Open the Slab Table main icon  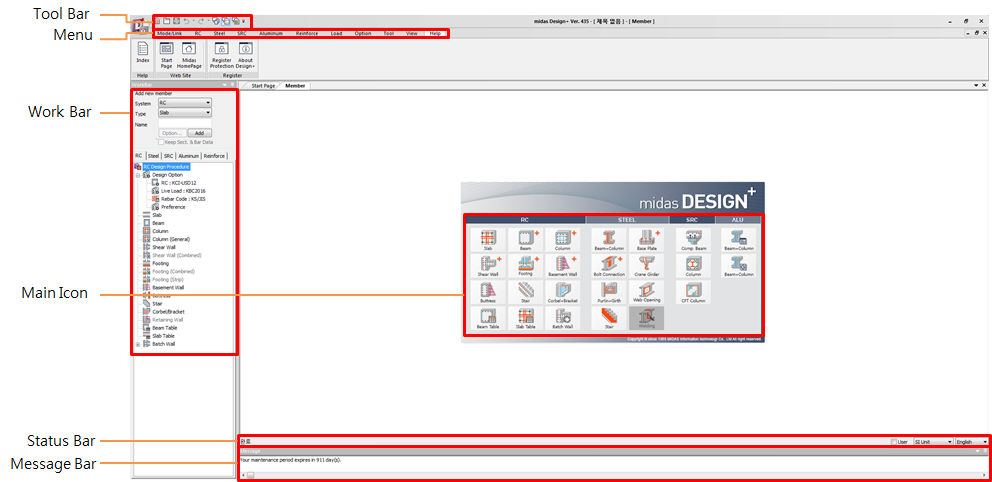(x=525, y=318)
